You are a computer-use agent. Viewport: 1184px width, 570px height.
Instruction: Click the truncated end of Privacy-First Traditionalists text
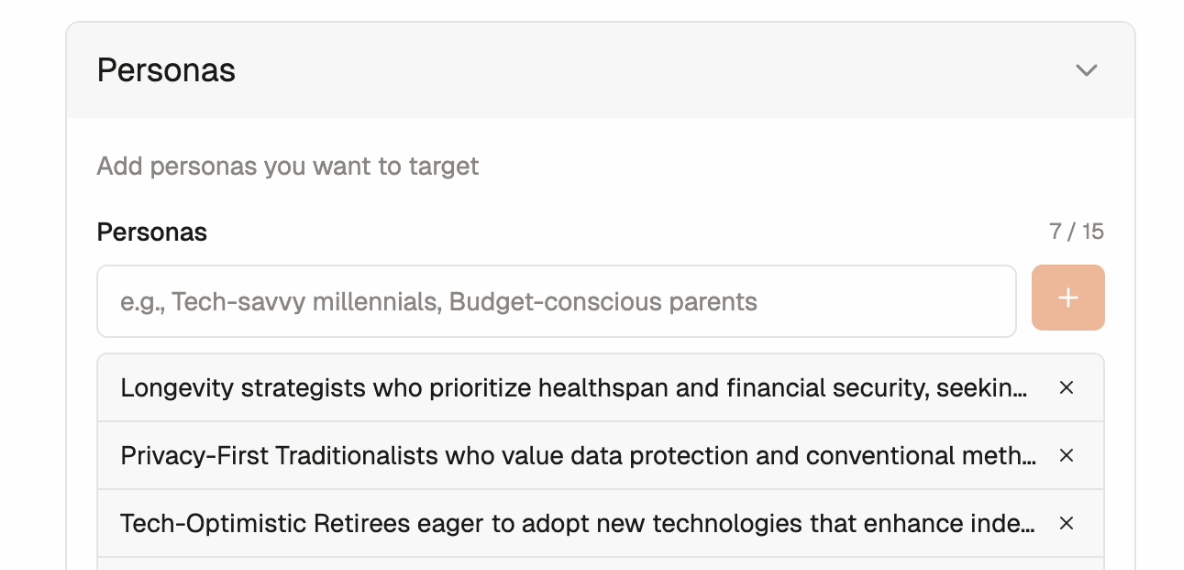[1005, 456]
